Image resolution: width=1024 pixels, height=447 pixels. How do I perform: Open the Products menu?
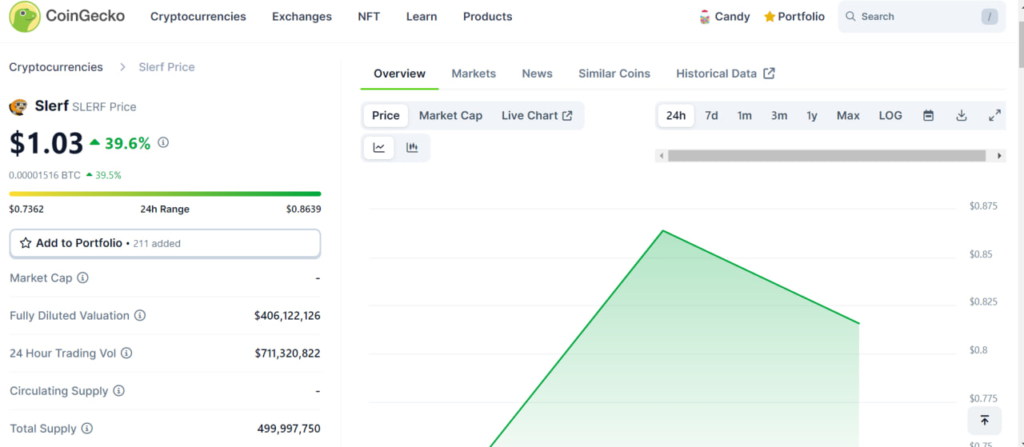(x=488, y=17)
